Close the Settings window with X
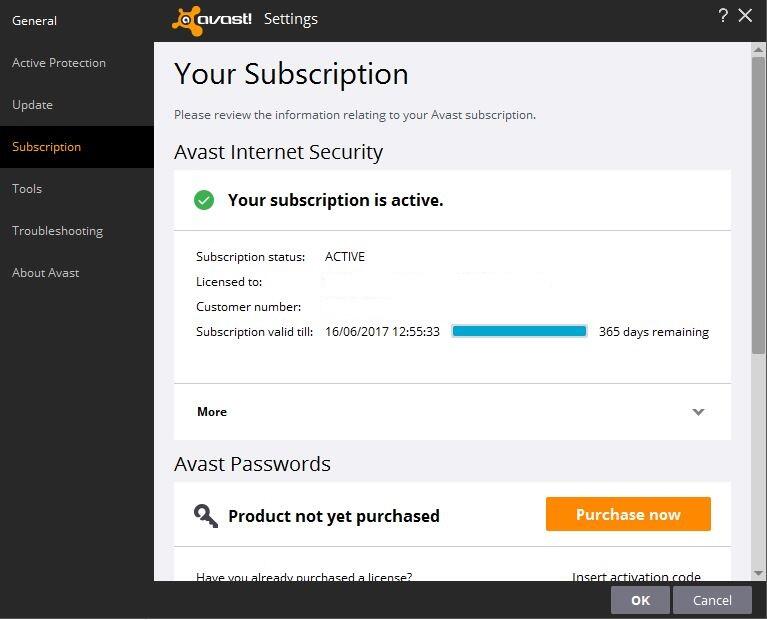 click(x=745, y=15)
